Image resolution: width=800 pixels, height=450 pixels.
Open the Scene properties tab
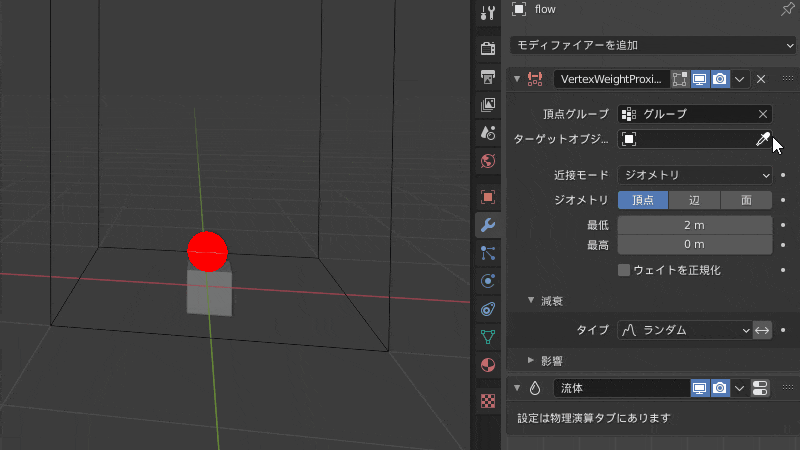(488, 133)
